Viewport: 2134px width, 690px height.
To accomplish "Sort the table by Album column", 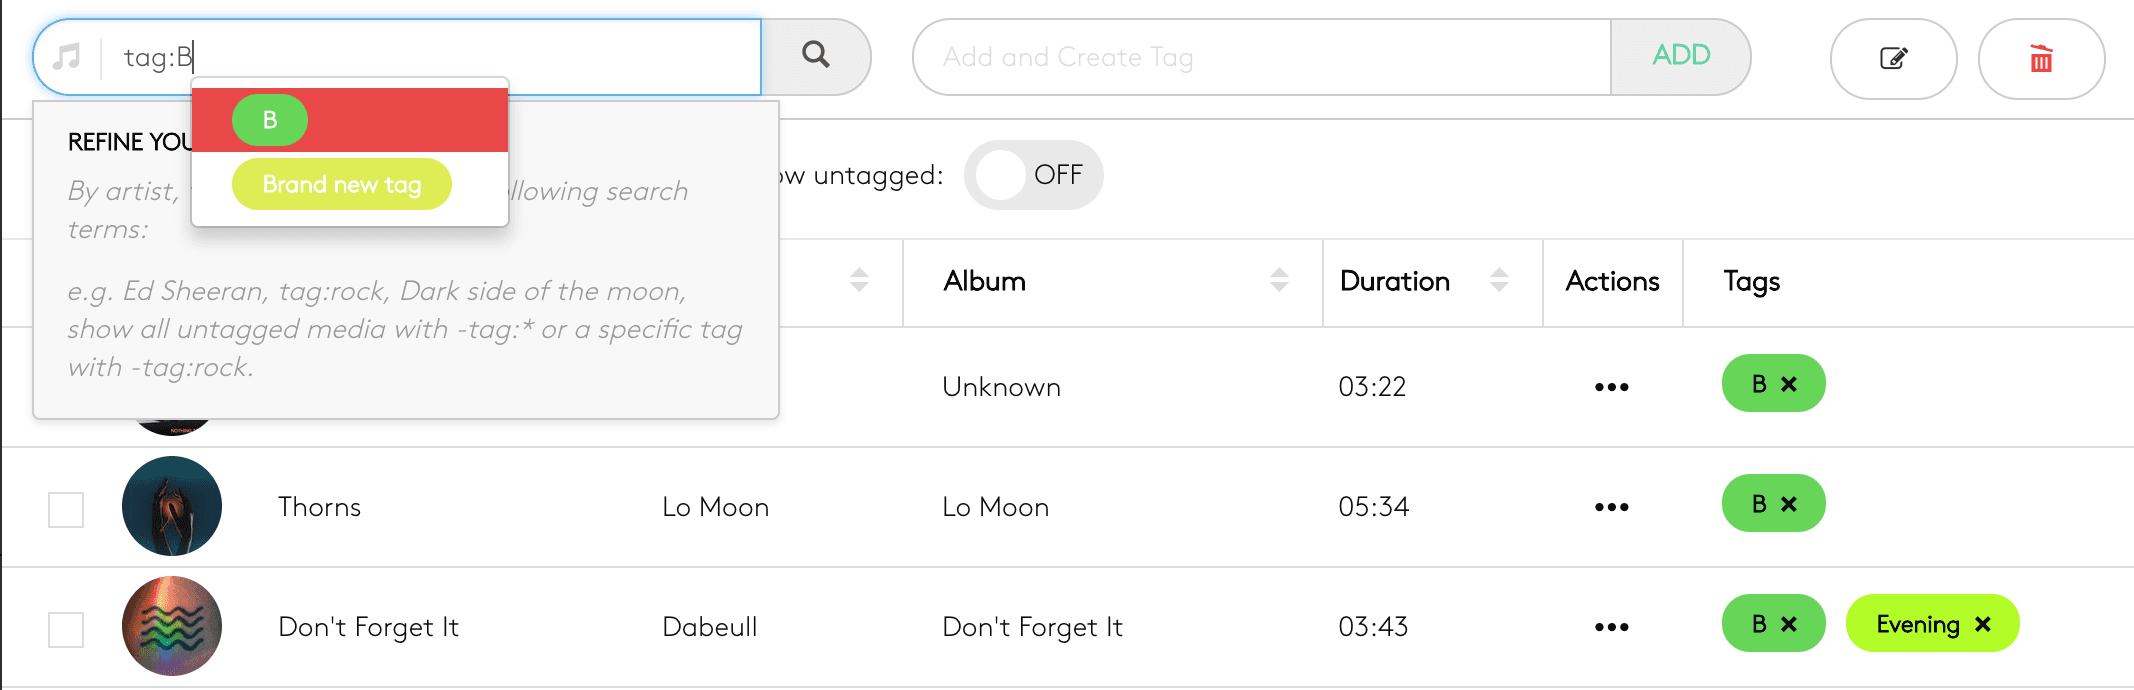I will (x=1277, y=282).
